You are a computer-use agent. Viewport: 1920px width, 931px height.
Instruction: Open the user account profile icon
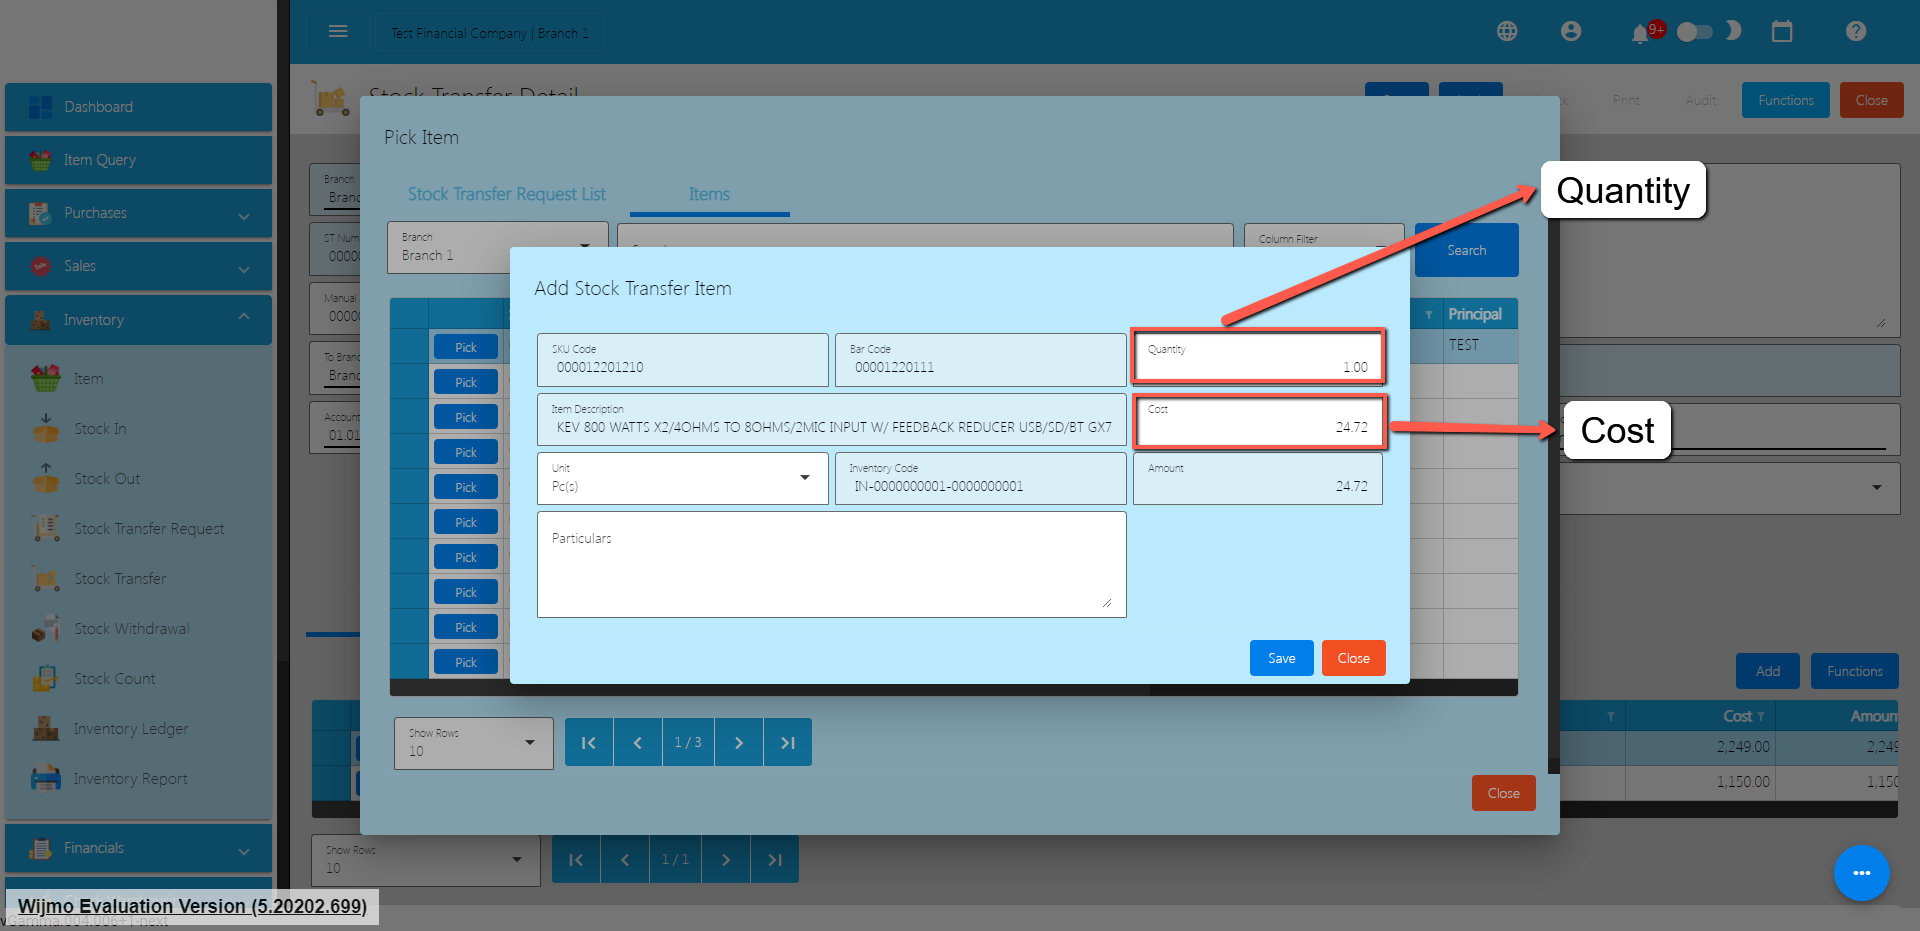point(1571,32)
